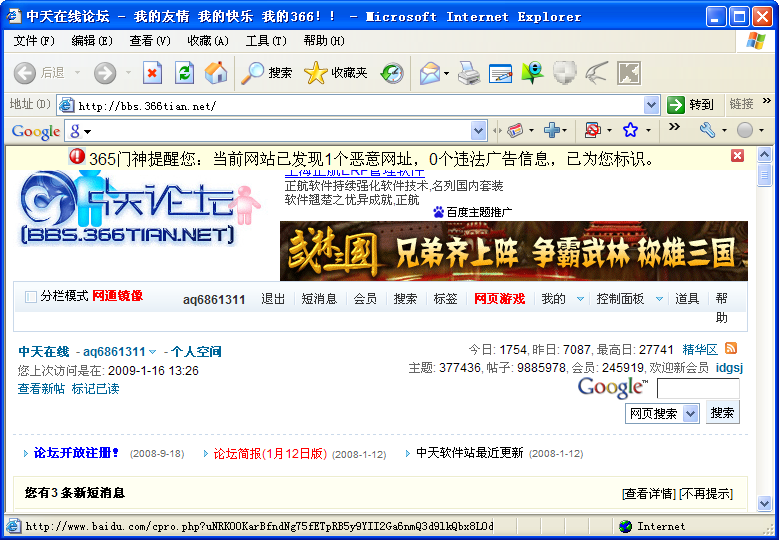The width and height of the screenshot is (779, 540).
Task: Print the page with the printer icon
Action: [x=468, y=73]
